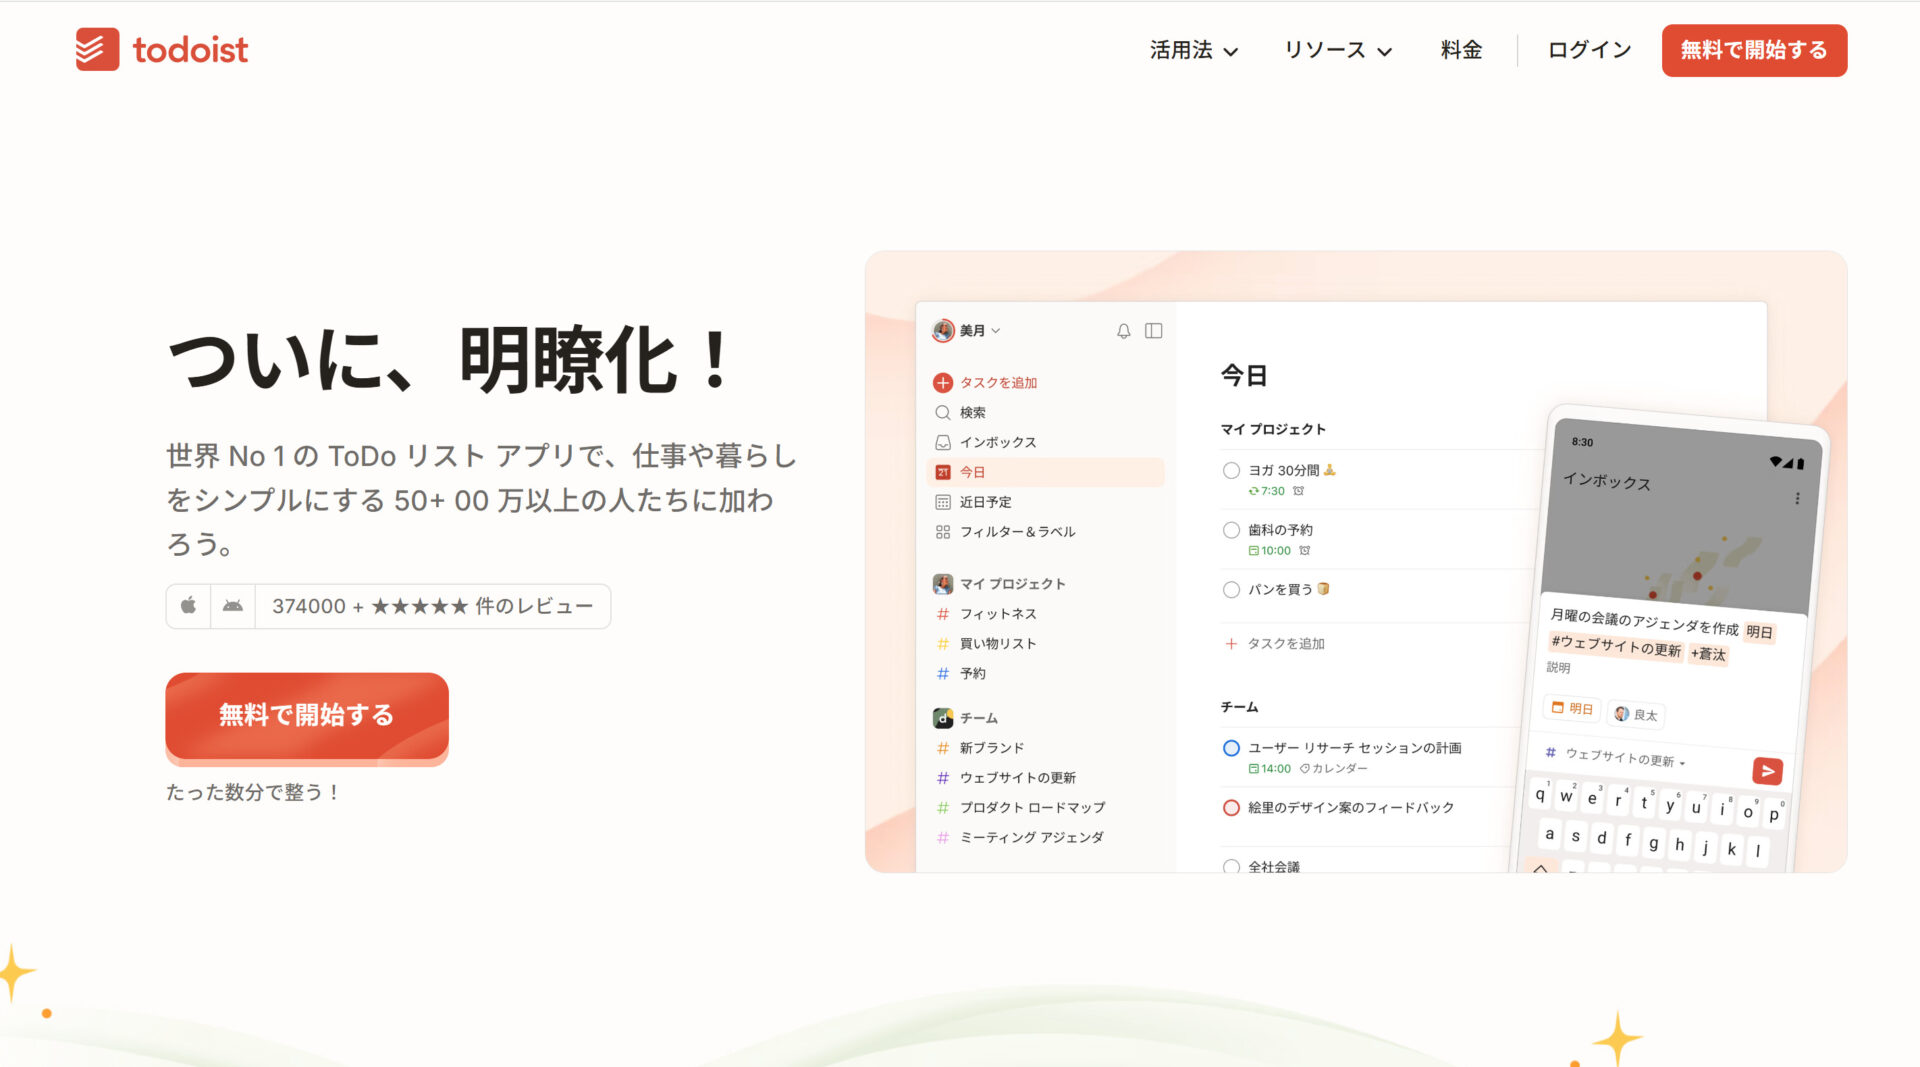Click タスクを追加 under マイ プロジェクト list

1274,644
